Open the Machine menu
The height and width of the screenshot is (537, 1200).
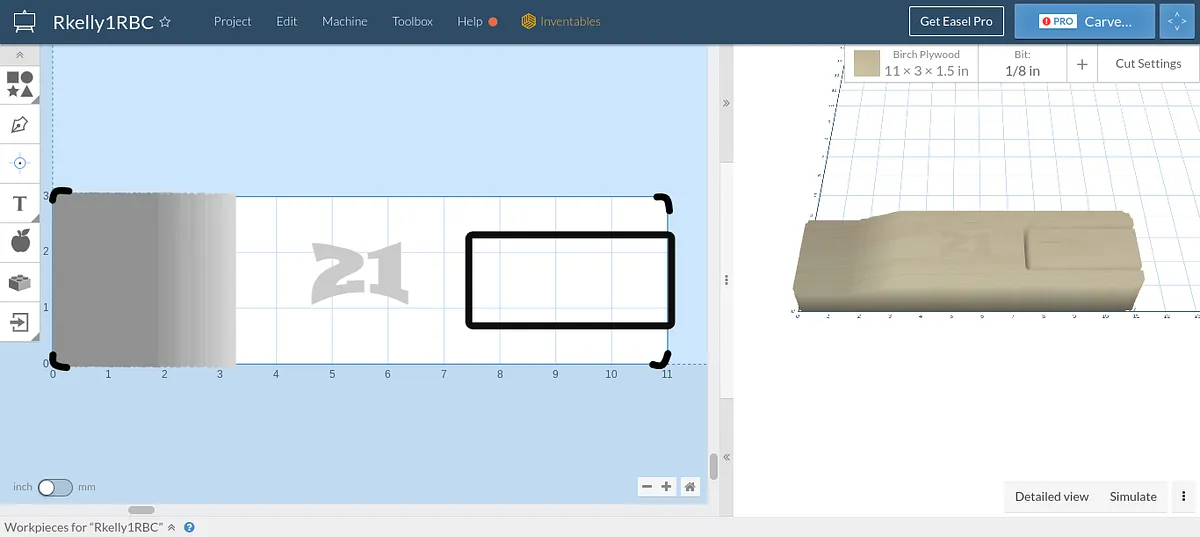(x=344, y=21)
